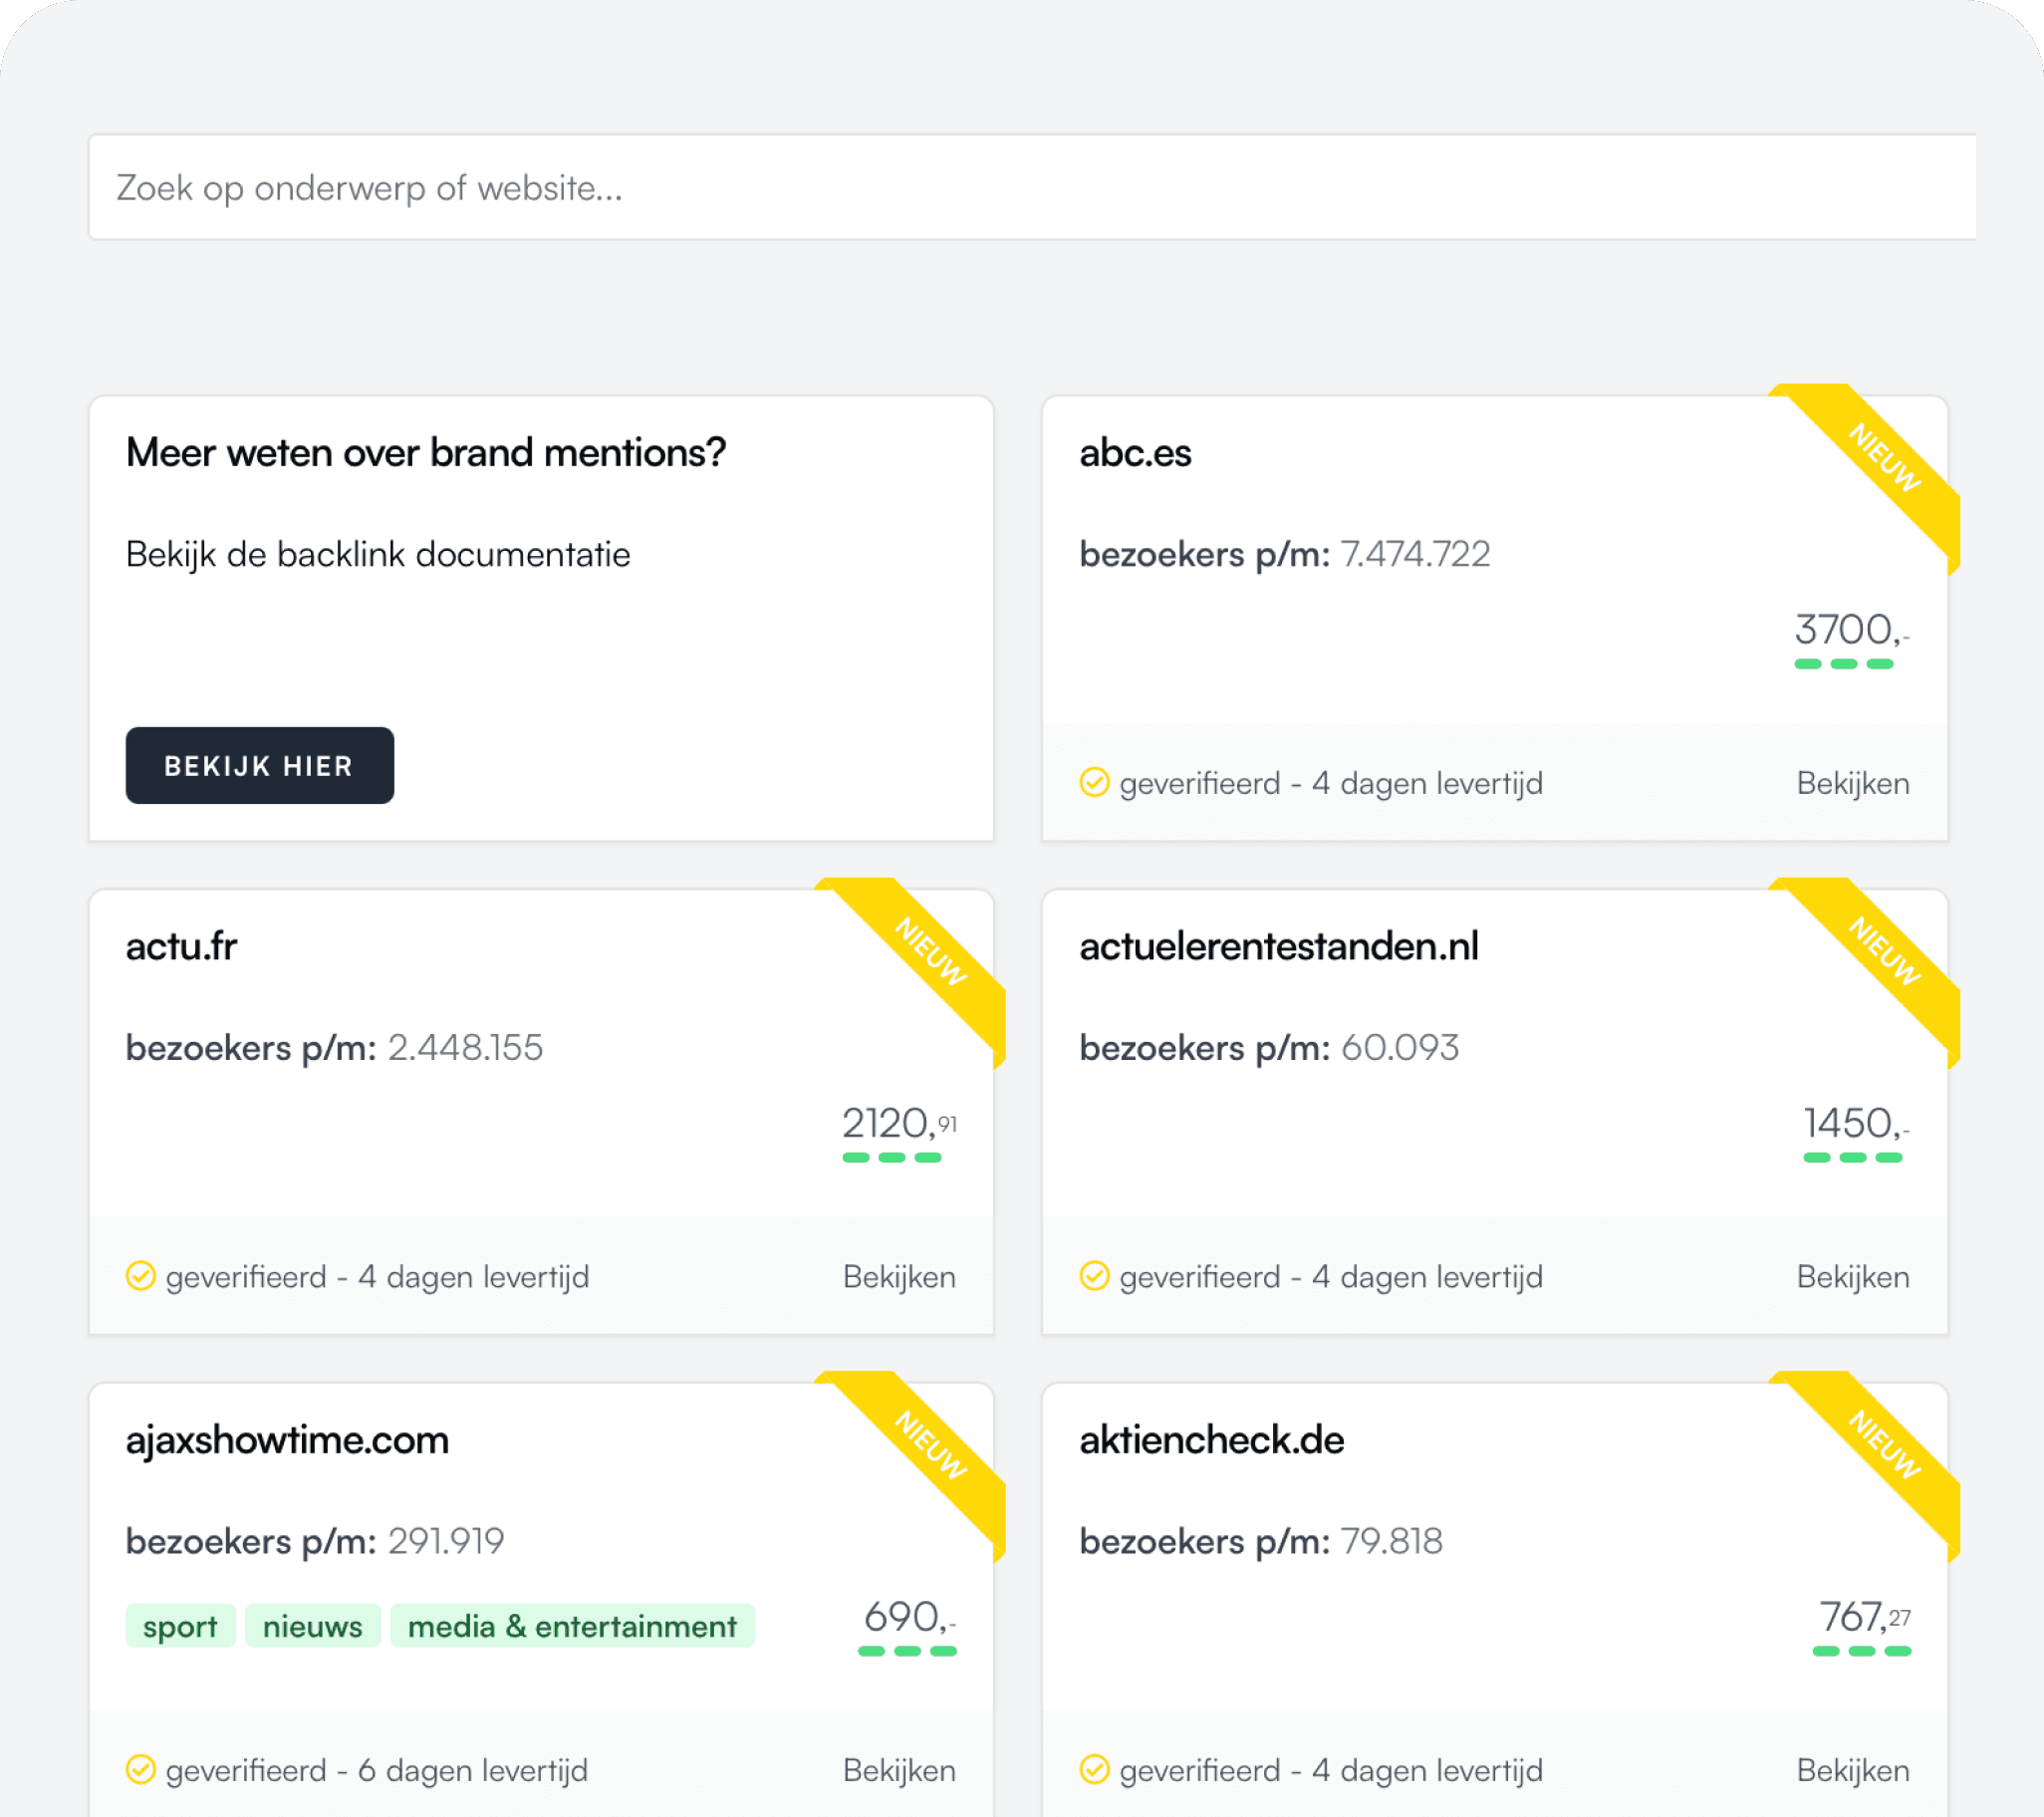Viewport: 2044px width, 1817px height.
Task: Toggle the sport category tag
Action: pyautogui.click(x=180, y=1626)
